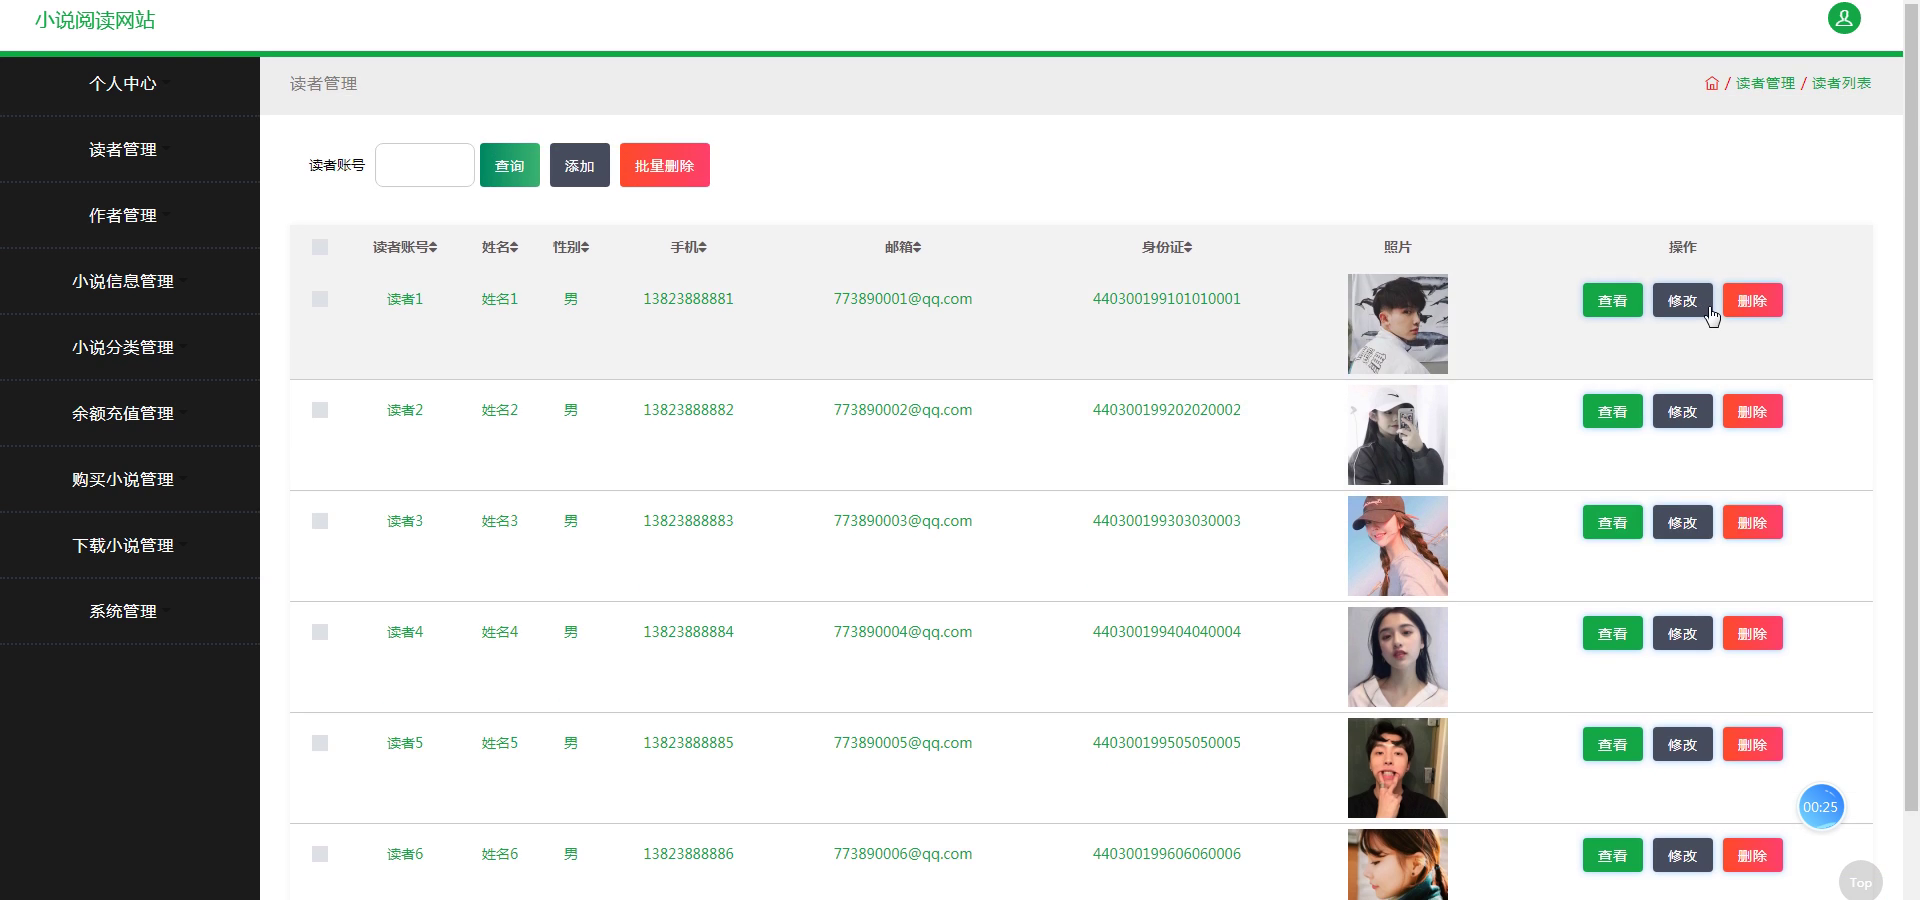The image size is (1920, 900).
Task: Open photo thumbnail of 读者3
Action: 1398,546
